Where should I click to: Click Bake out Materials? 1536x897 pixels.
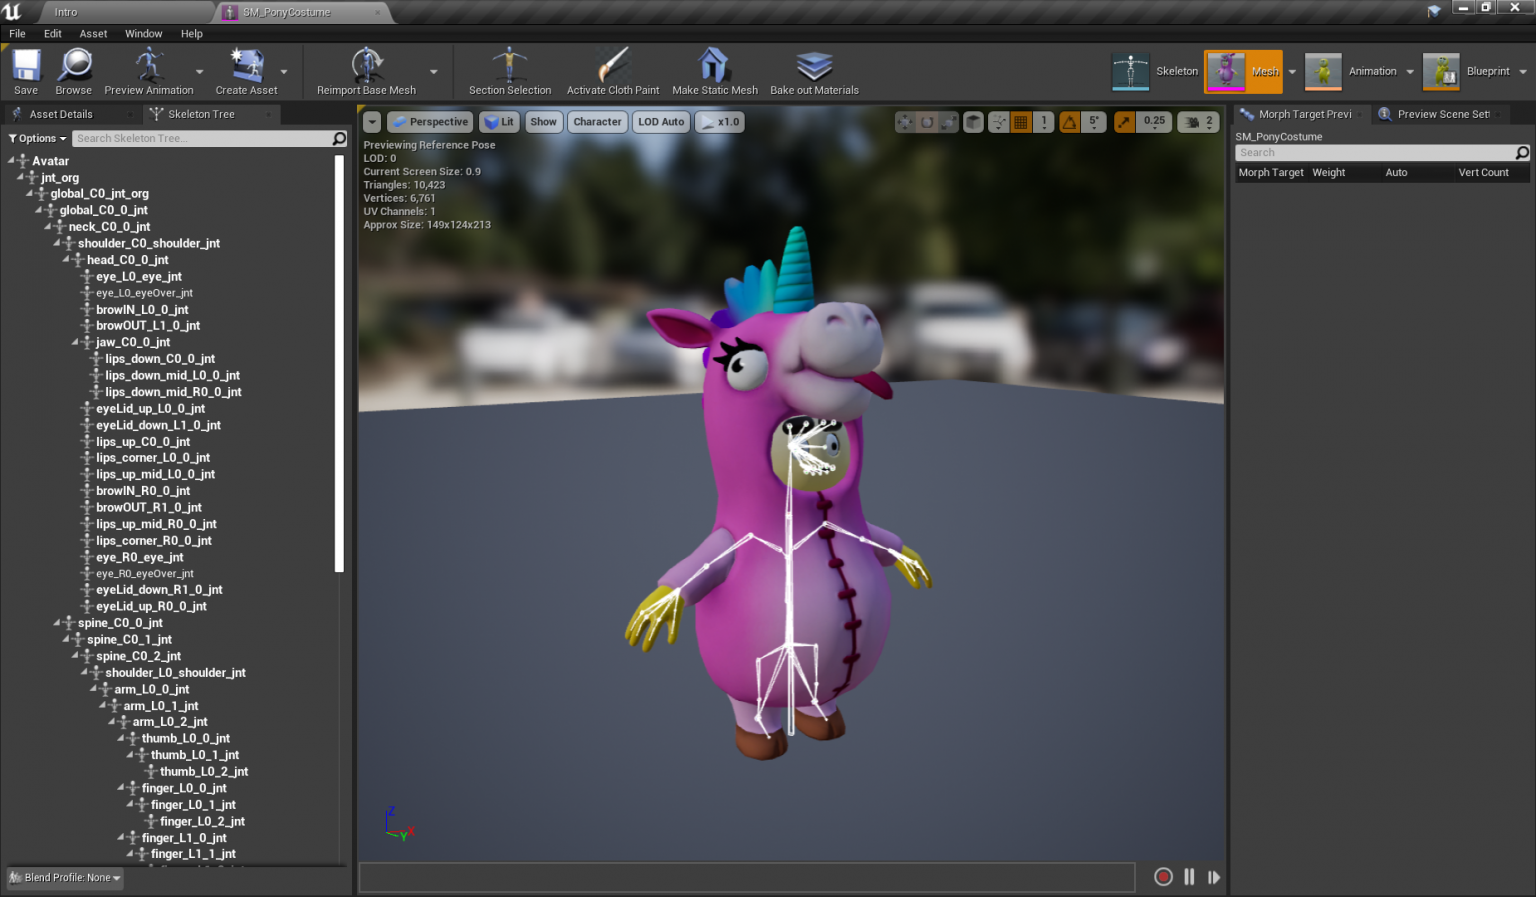tap(814, 71)
